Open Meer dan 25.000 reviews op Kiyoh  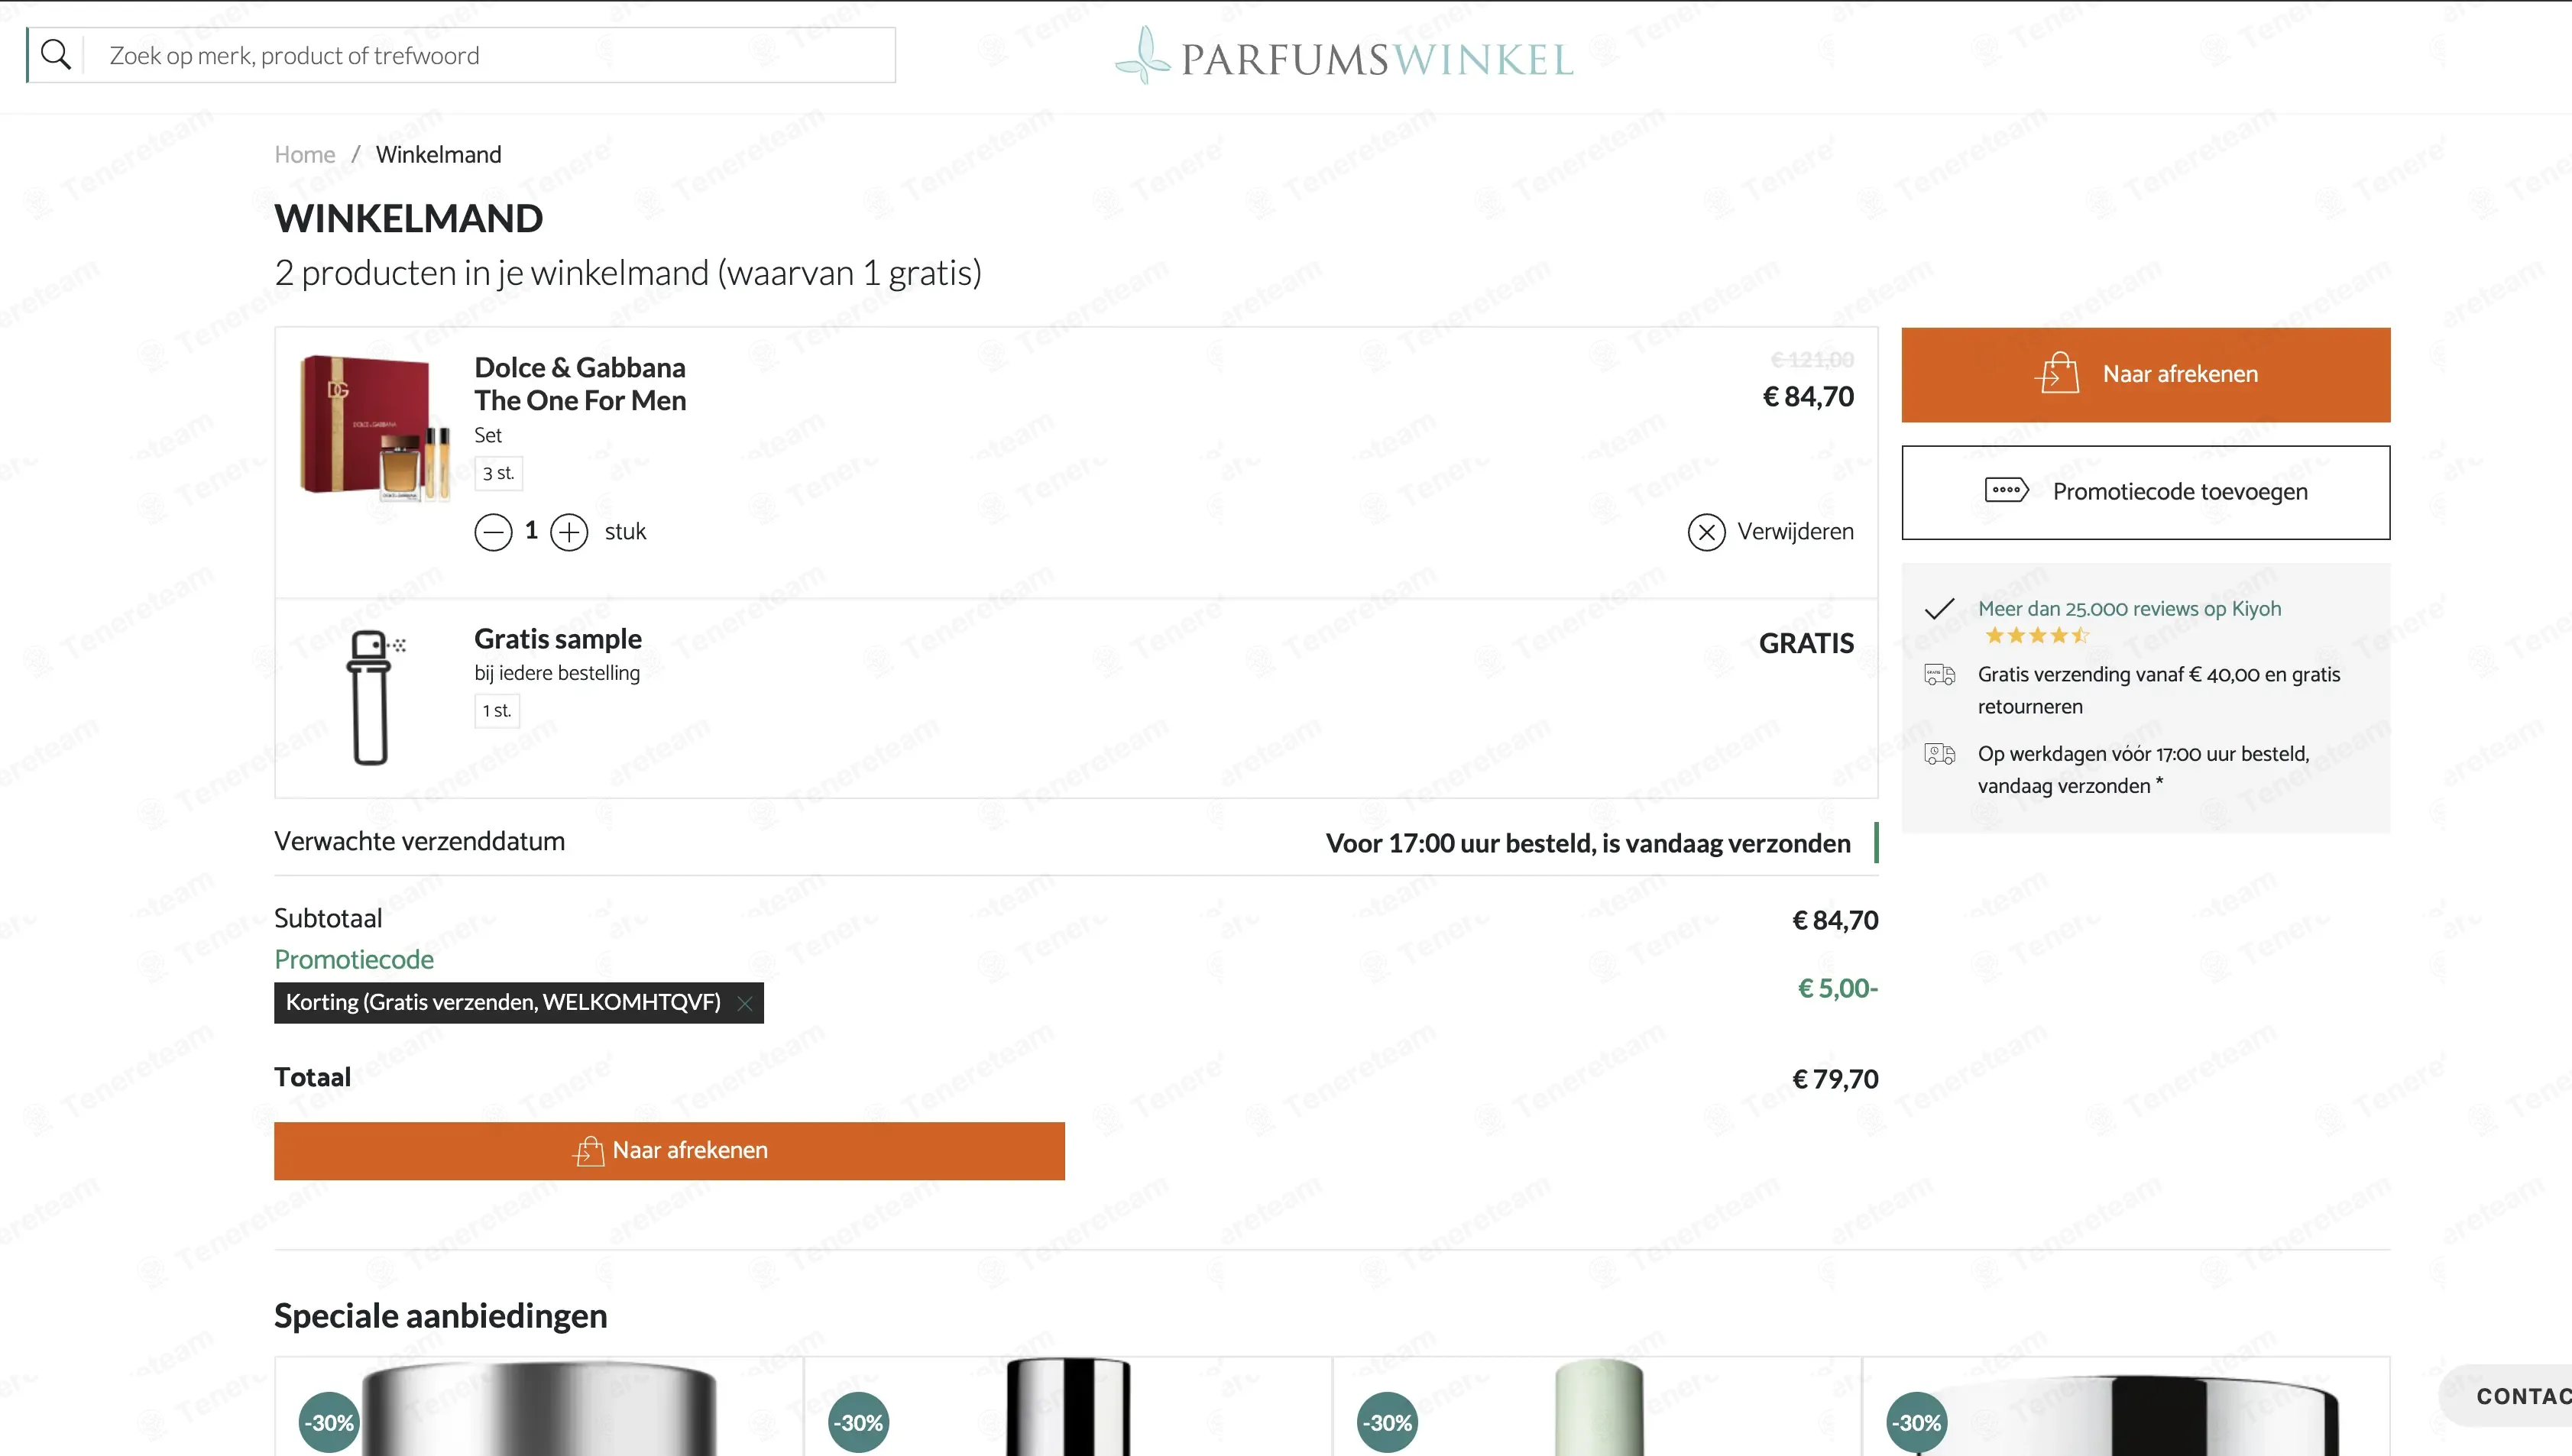(2129, 608)
